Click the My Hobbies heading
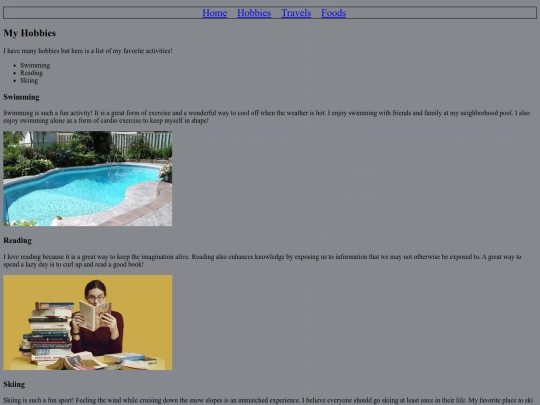Viewport: 540px width, 405px height. (x=30, y=33)
